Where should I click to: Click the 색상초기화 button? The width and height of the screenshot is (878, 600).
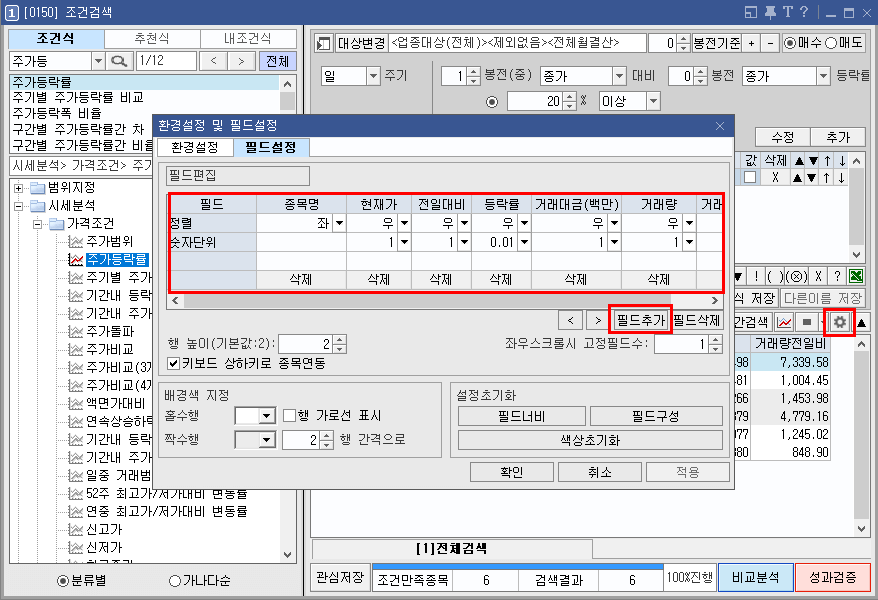tap(588, 440)
